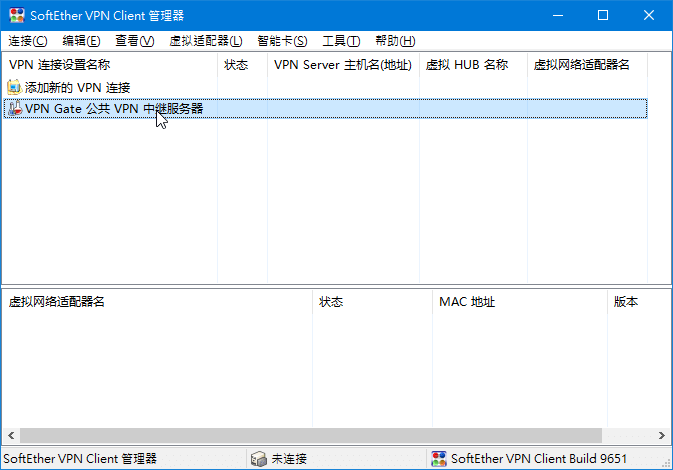Click the MAC 地址 column header
The height and width of the screenshot is (470, 673).
[x=467, y=302]
